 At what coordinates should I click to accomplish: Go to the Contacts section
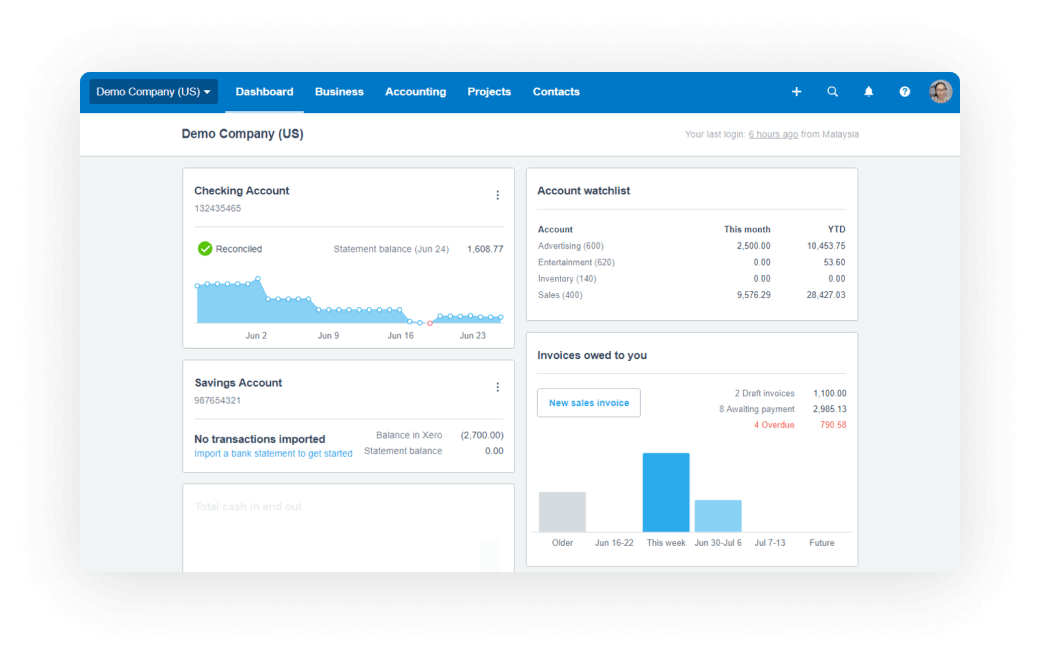click(556, 91)
